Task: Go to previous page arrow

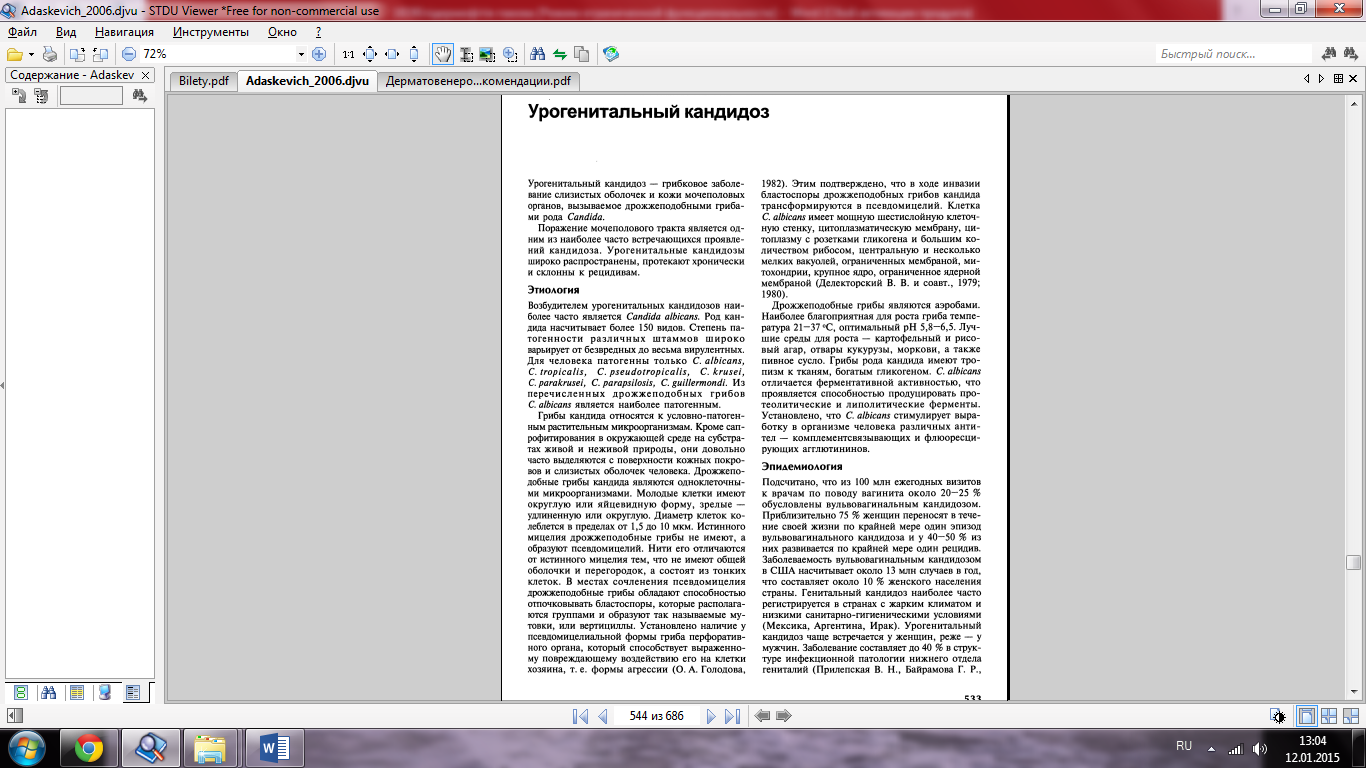Action: click(x=602, y=716)
